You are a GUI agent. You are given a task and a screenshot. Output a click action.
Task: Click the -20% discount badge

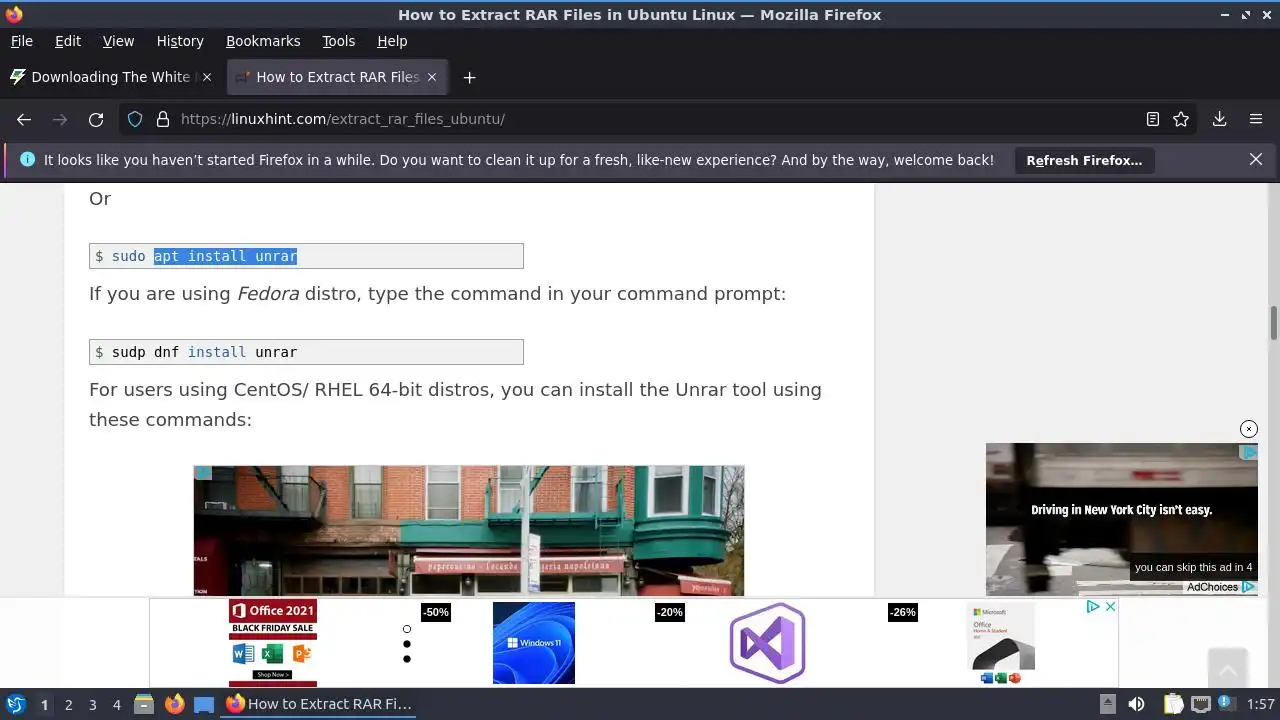point(669,612)
